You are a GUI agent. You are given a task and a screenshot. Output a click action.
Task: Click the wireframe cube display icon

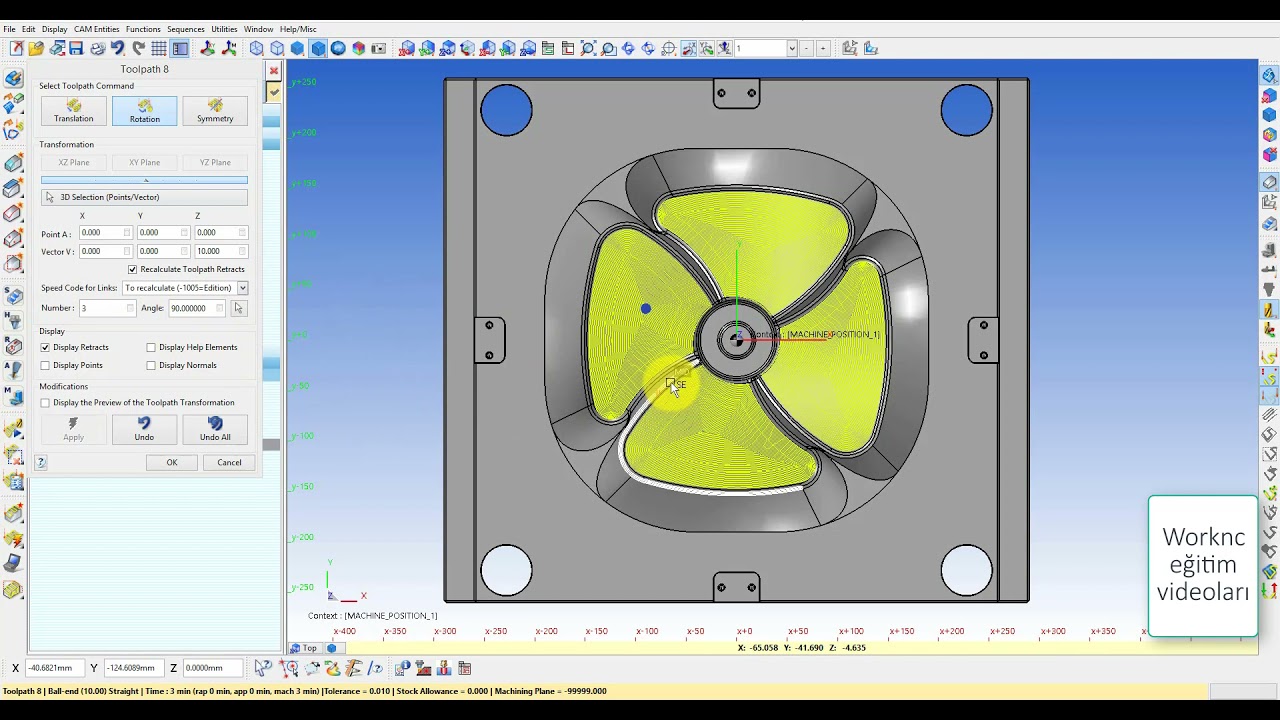pos(257,48)
